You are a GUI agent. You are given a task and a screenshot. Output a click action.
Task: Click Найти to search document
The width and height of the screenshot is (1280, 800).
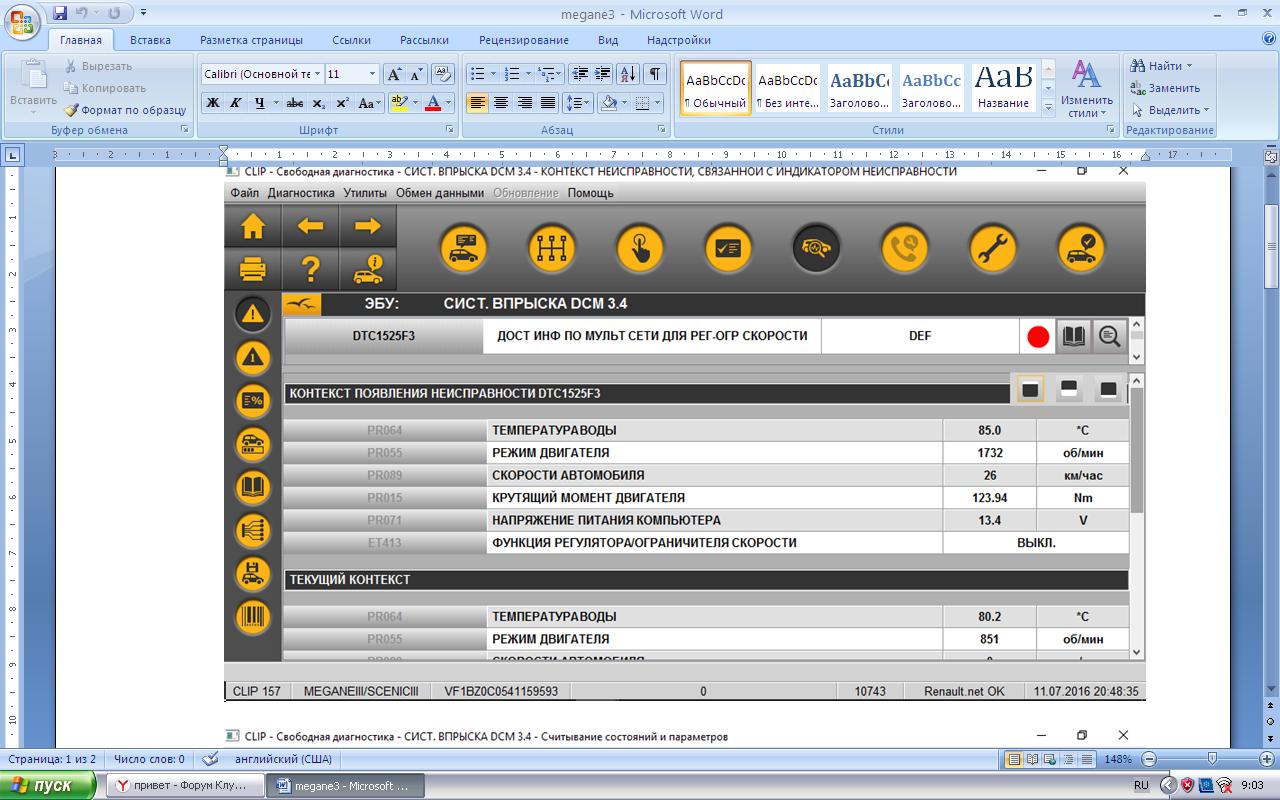[x=1161, y=66]
